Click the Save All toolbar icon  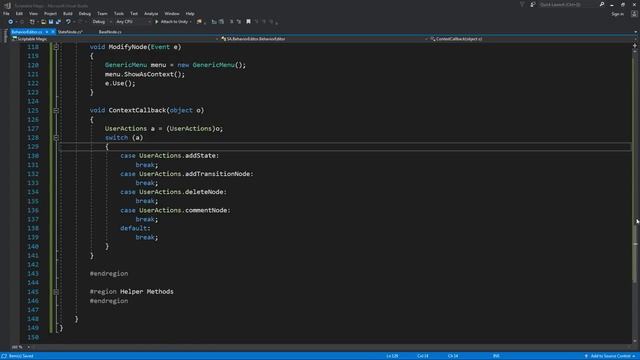pos(58,22)
